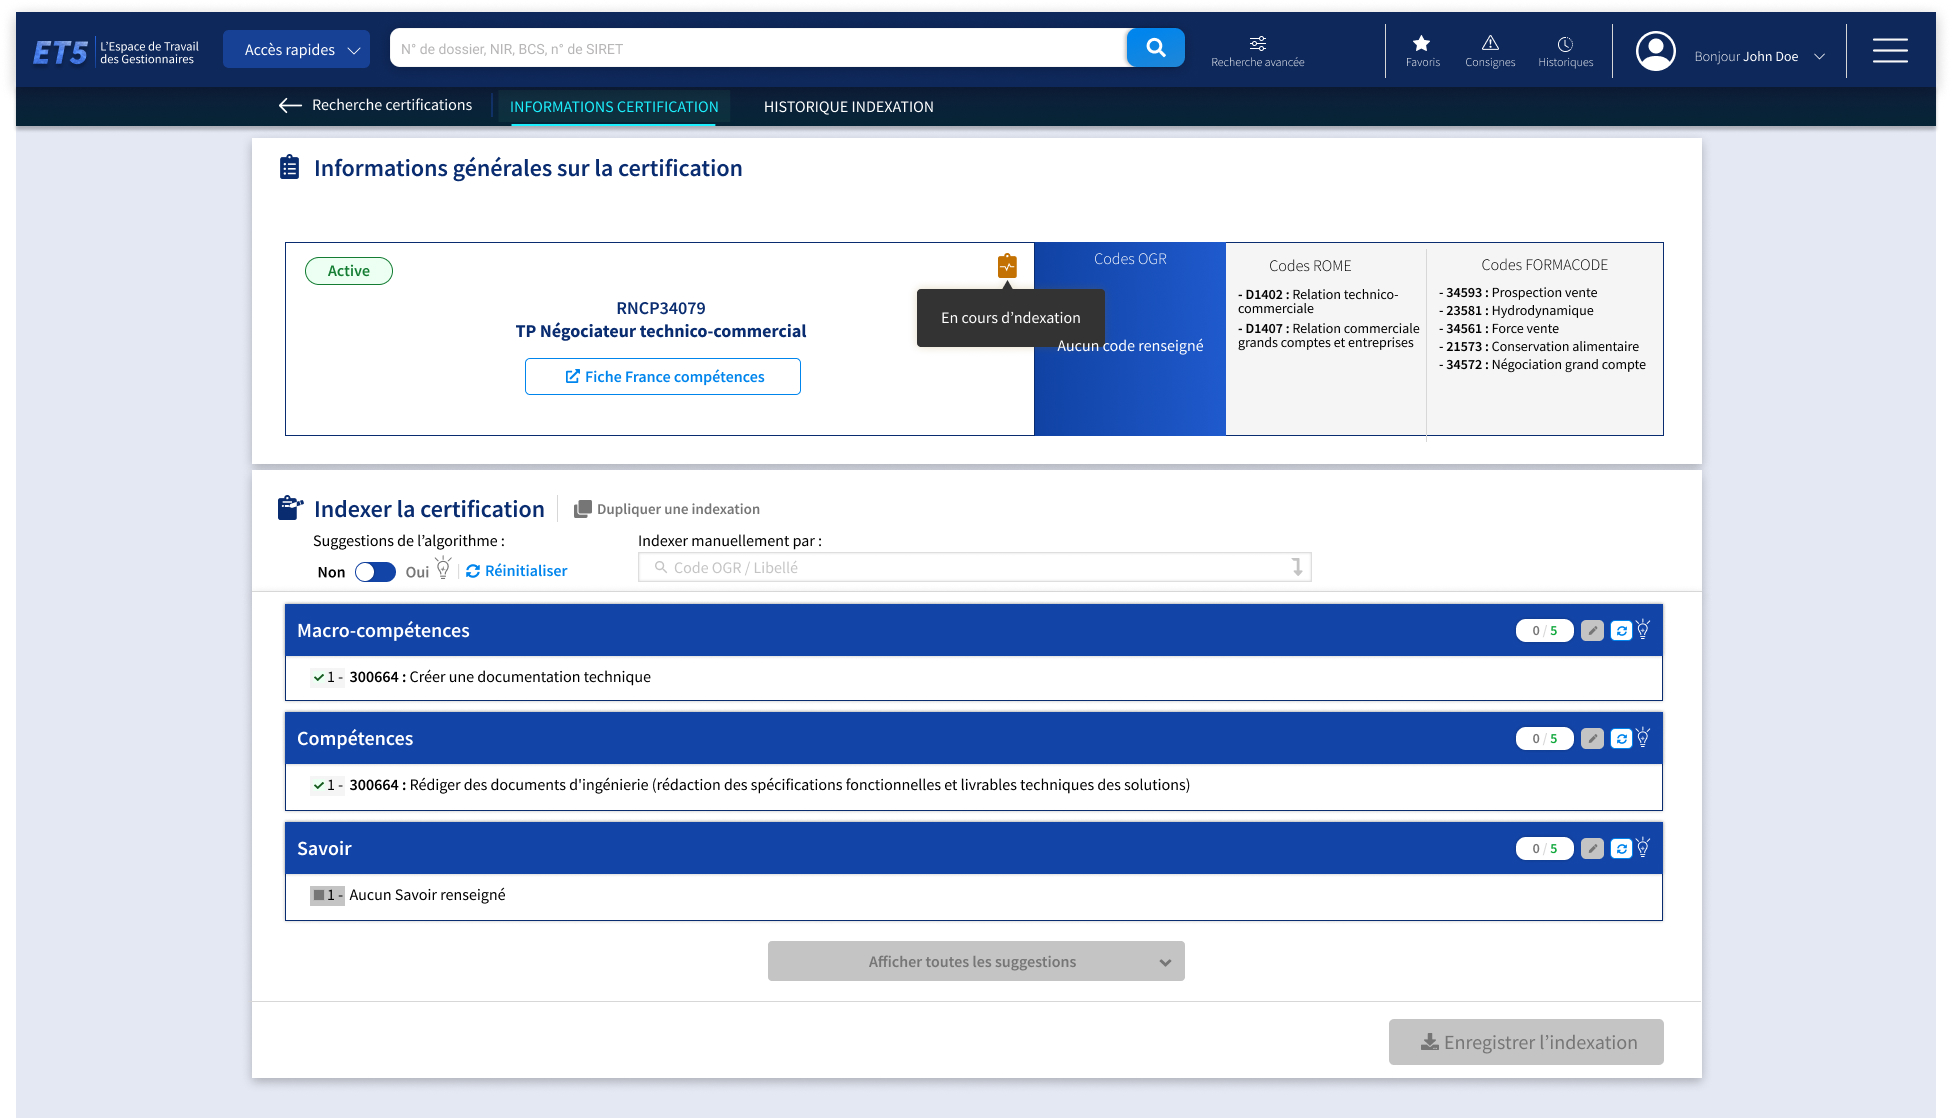
Task: Click pencil edit icon in Macro-compétences header
Action: pyautogui.click(x=1592, y=631)
